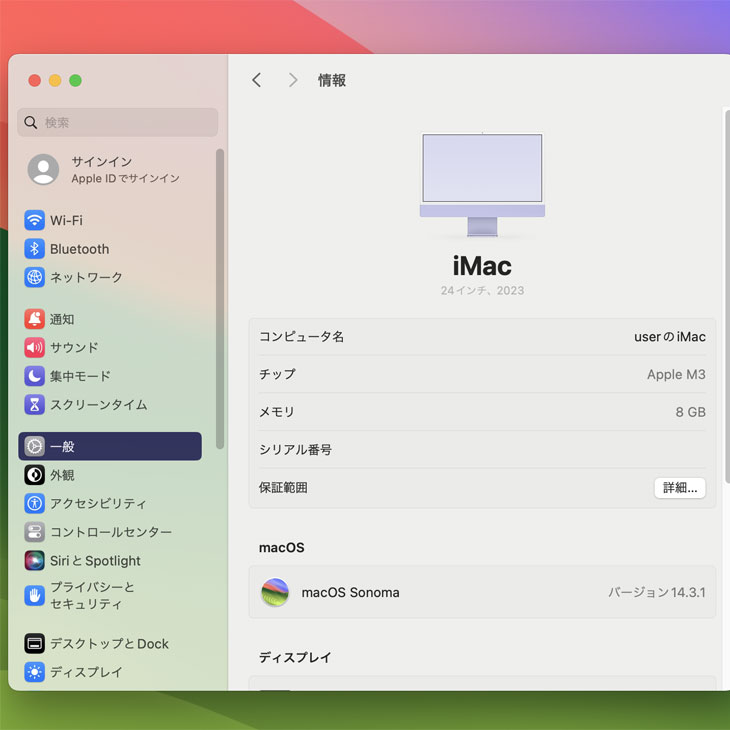730x730 pixels.
Task: Click the search magnifier icon
Action: (31, 122)
